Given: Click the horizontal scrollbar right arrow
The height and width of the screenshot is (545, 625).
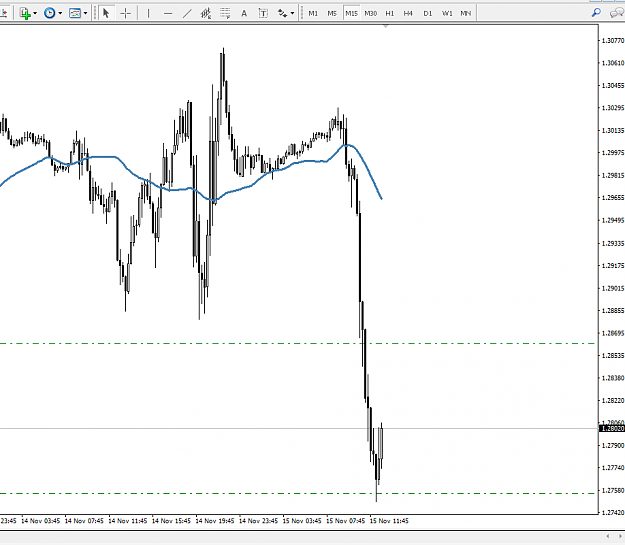Looking at the screenshot, I should 620,536.
